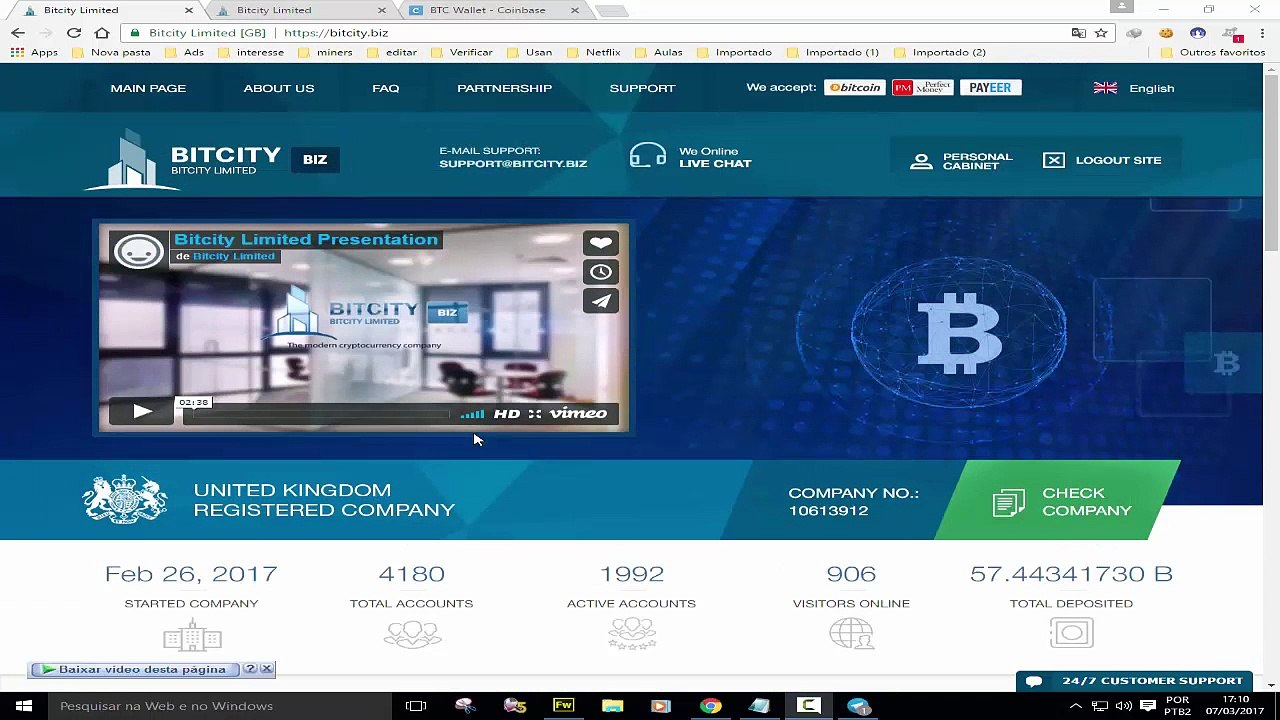The image size is (1280, 720).
Task: Go back using the browser back arrow
Action: (x=18, y=32)
